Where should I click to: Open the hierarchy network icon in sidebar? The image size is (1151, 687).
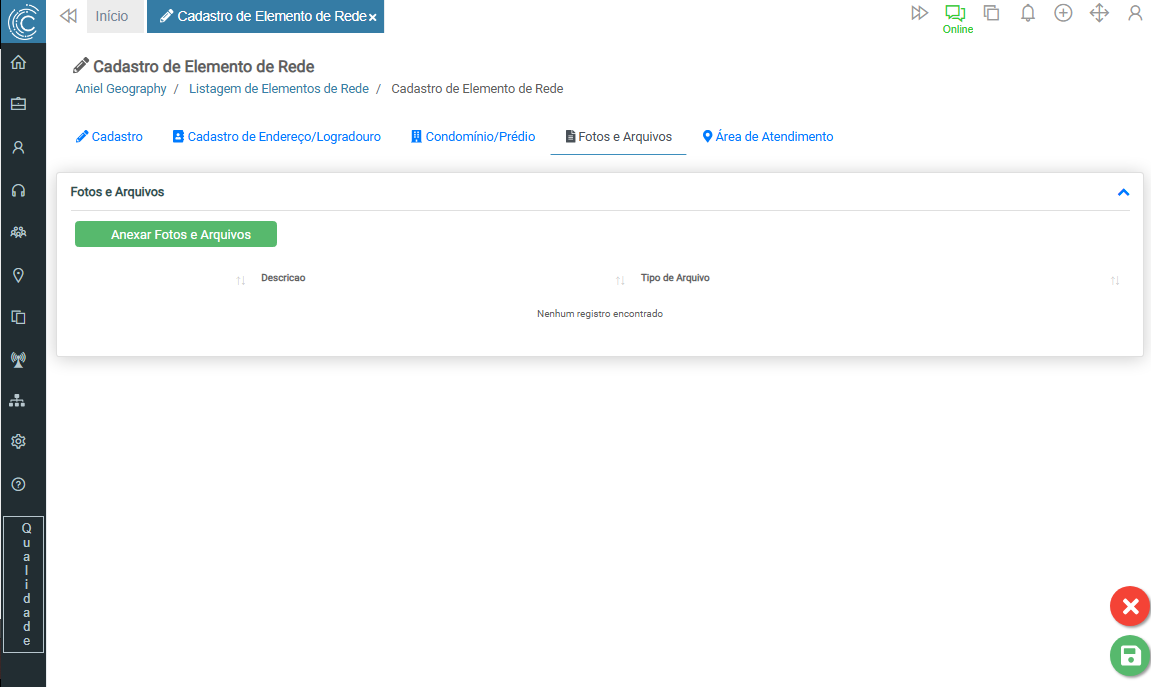(18, 400)
